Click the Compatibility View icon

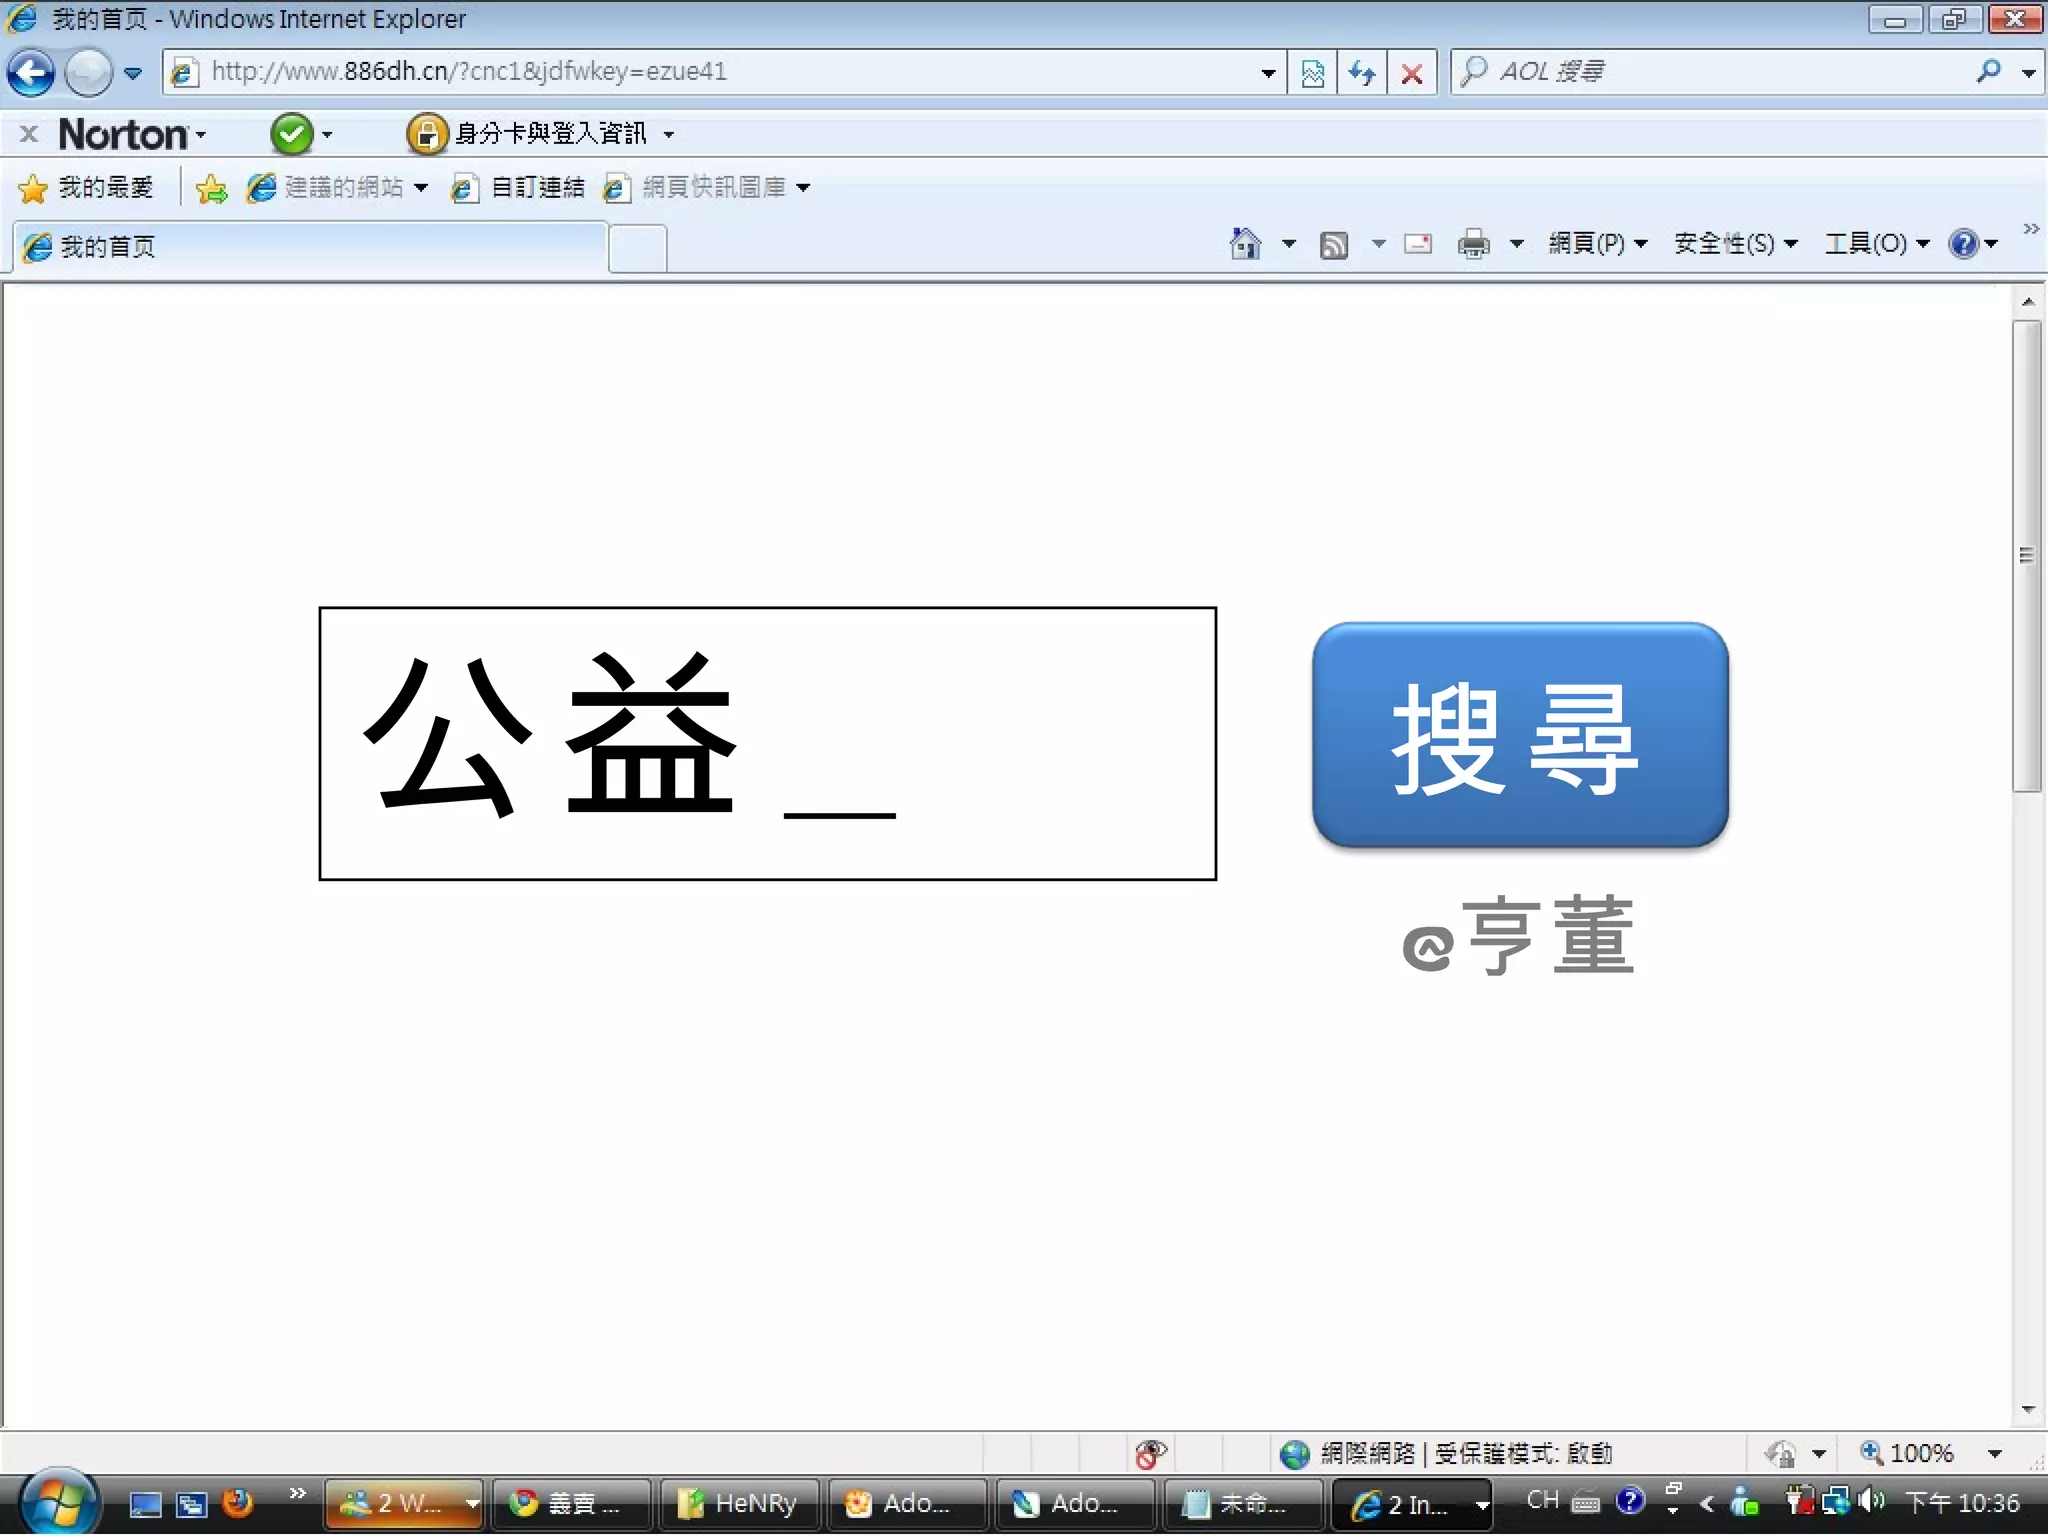point(1312,73)
